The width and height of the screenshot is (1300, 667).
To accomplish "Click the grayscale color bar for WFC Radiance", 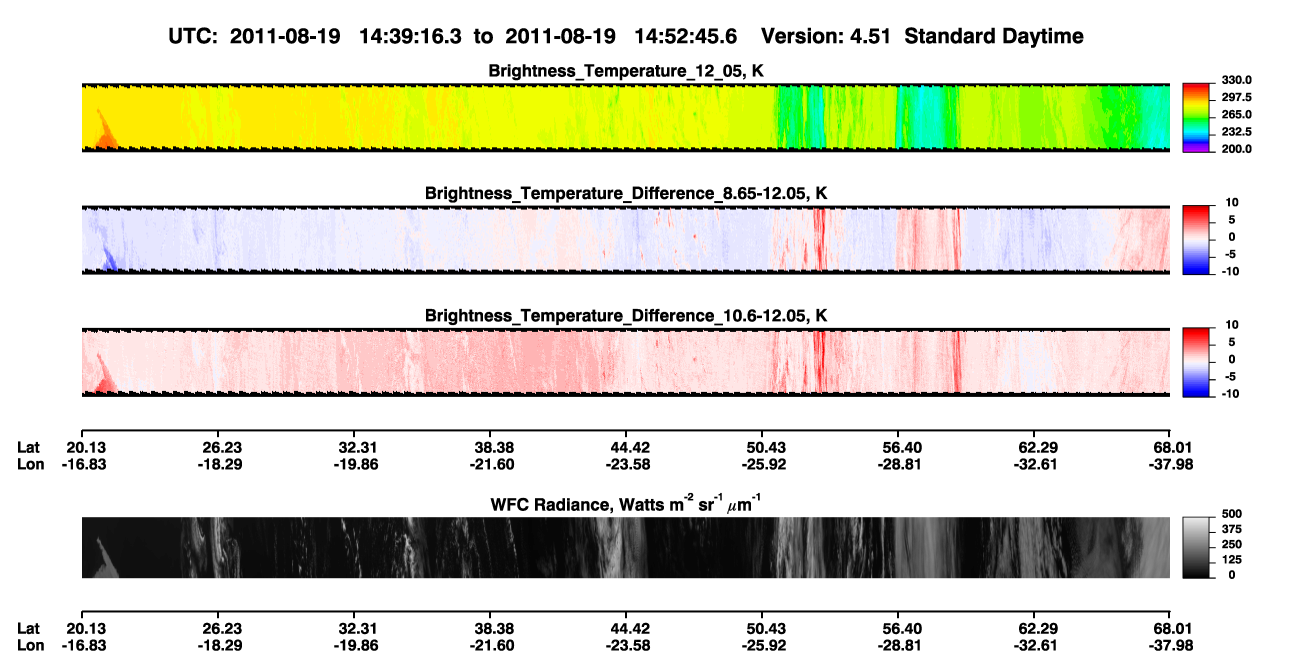I will pos(1194,548).
